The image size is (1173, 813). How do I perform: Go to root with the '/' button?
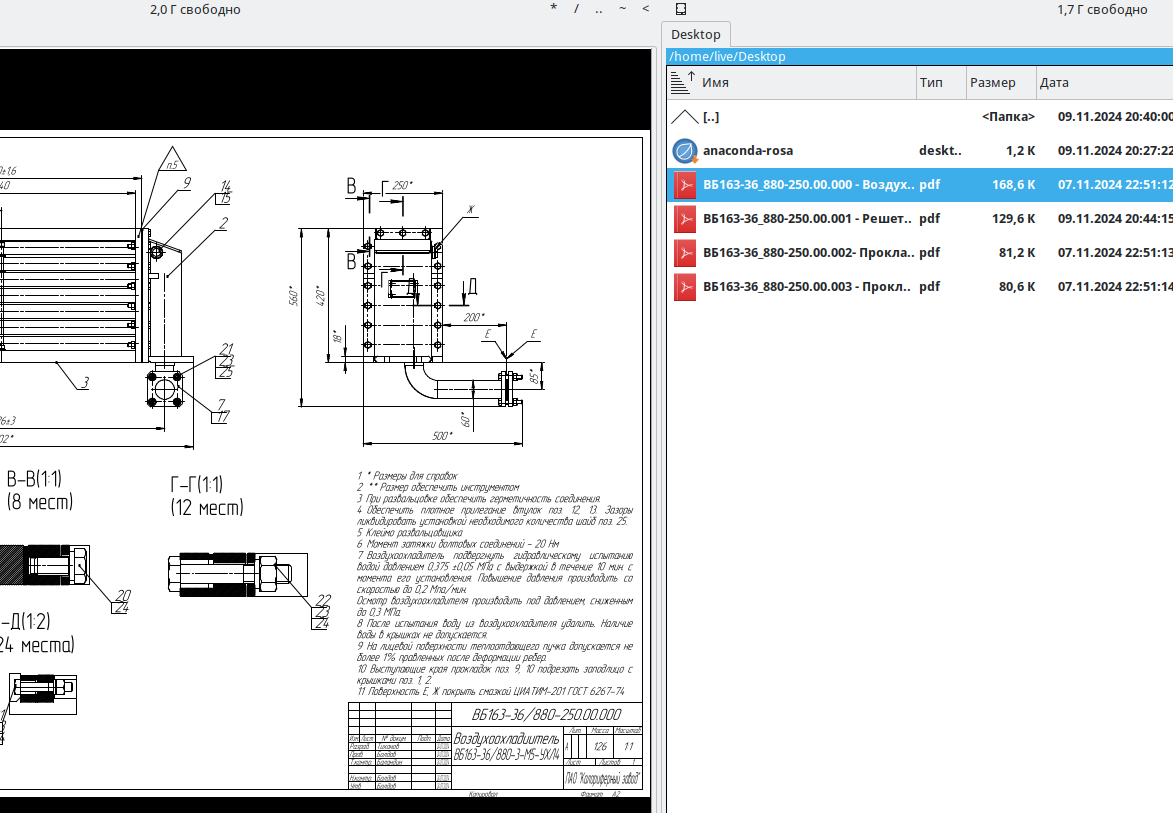click(576, 10)
